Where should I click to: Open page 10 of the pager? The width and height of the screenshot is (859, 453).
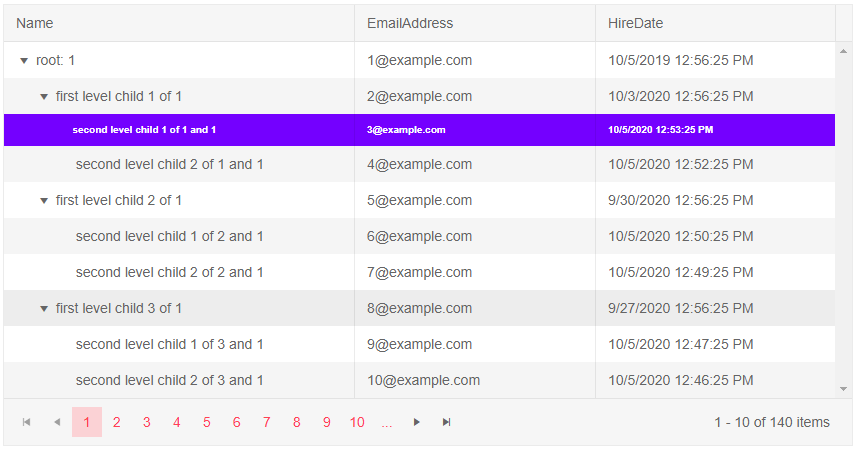357,422
